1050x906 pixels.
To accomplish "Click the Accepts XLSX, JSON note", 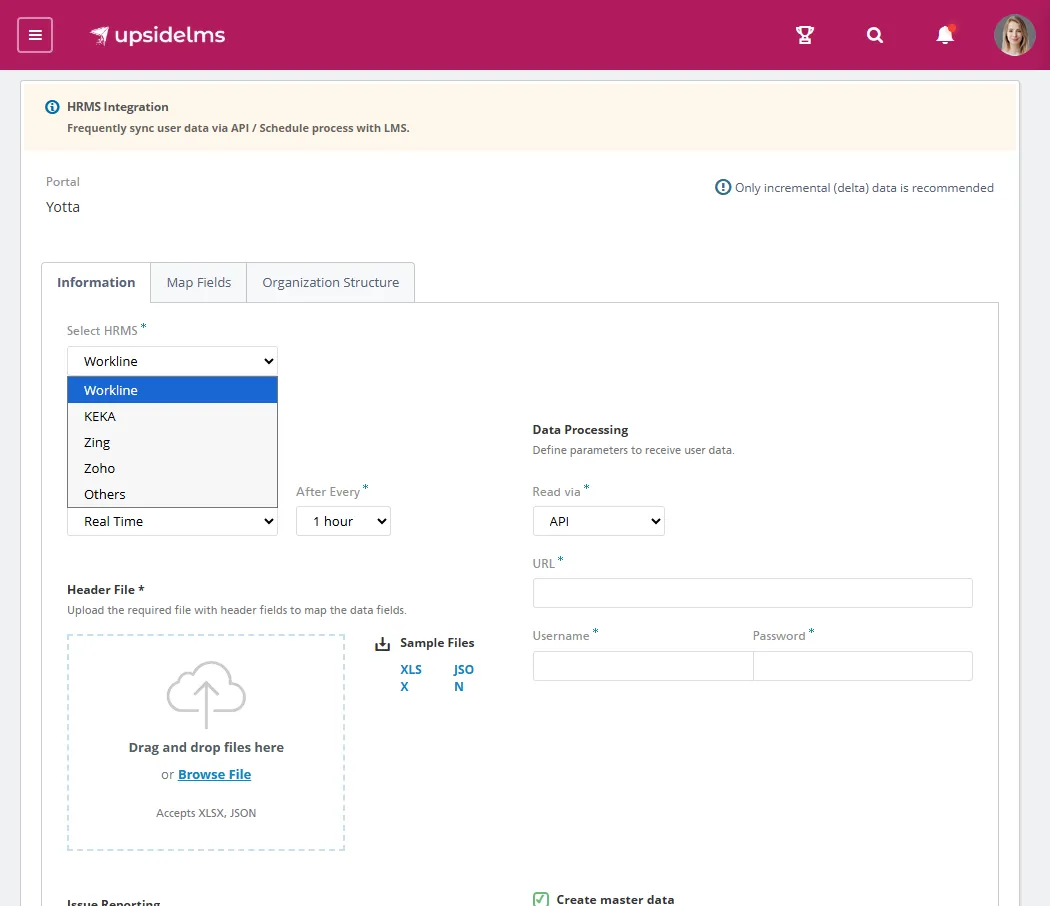I will point(206,813).
